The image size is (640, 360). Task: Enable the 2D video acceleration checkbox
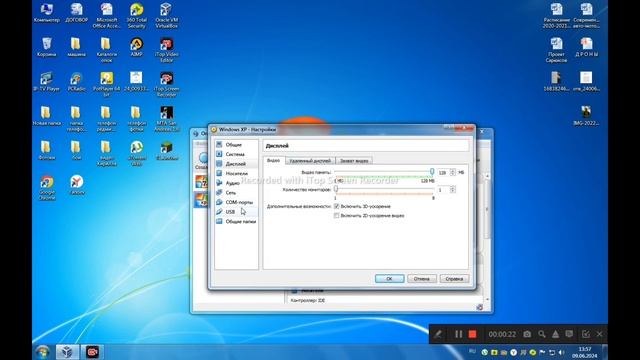(336, 216)
